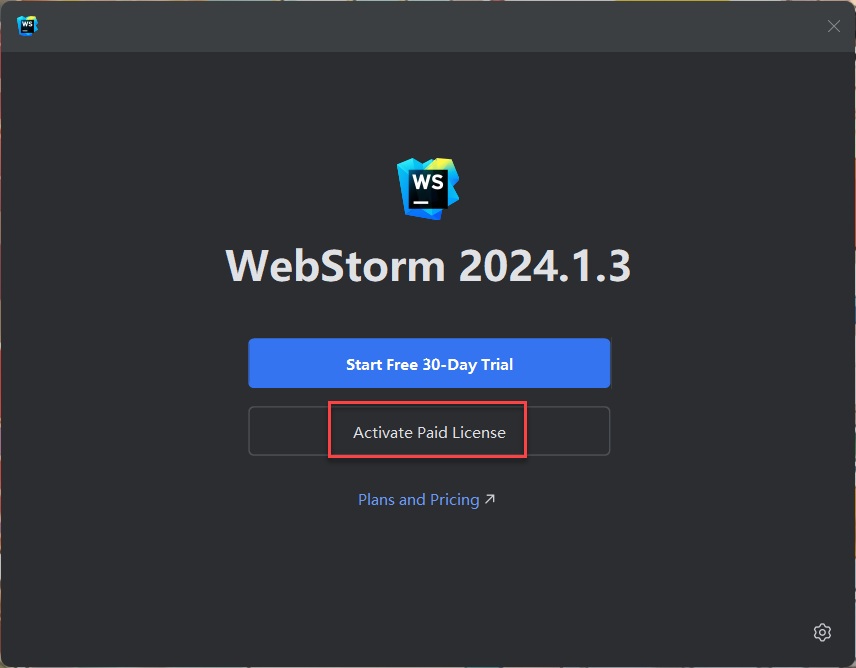The height and width of the screenshot is (668, 856).
Task: Click the WebStorm 2024.1.3 heading text
Action: pyautogui.click(x=428, y=266)
